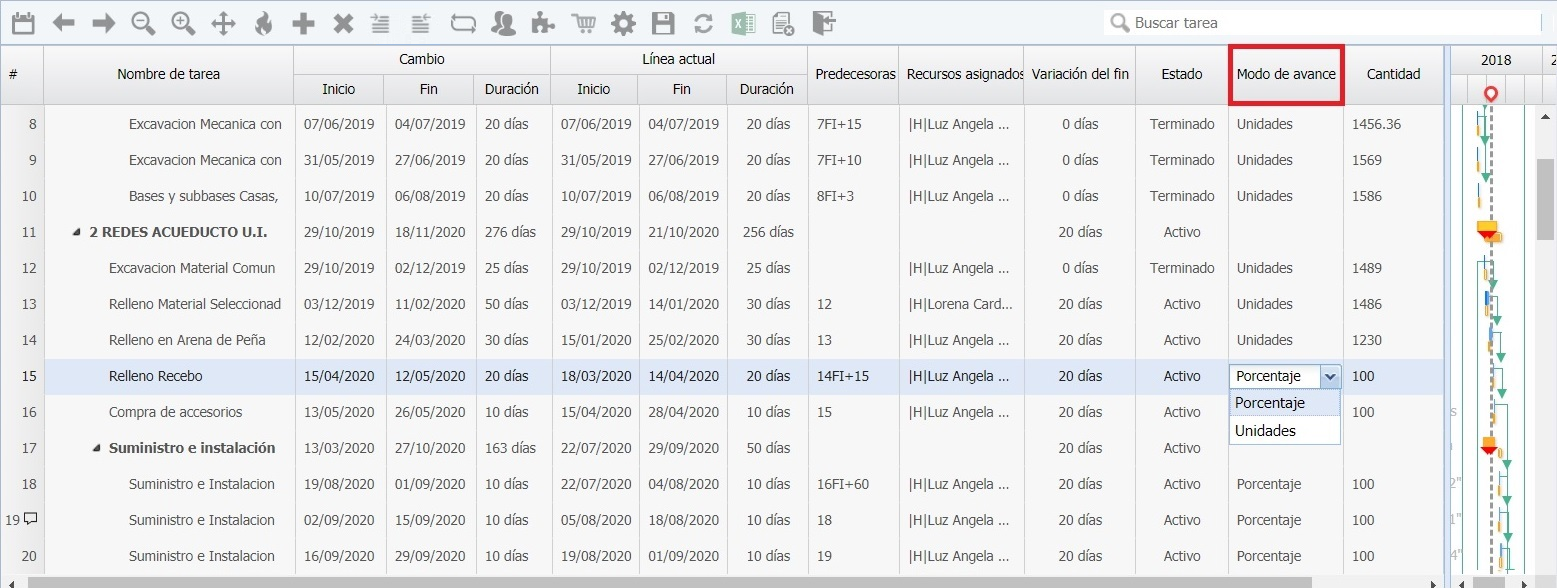The image size is (1557, 588).
Task: Save with the floppy disk icon
Action: (x=662, y=23)
